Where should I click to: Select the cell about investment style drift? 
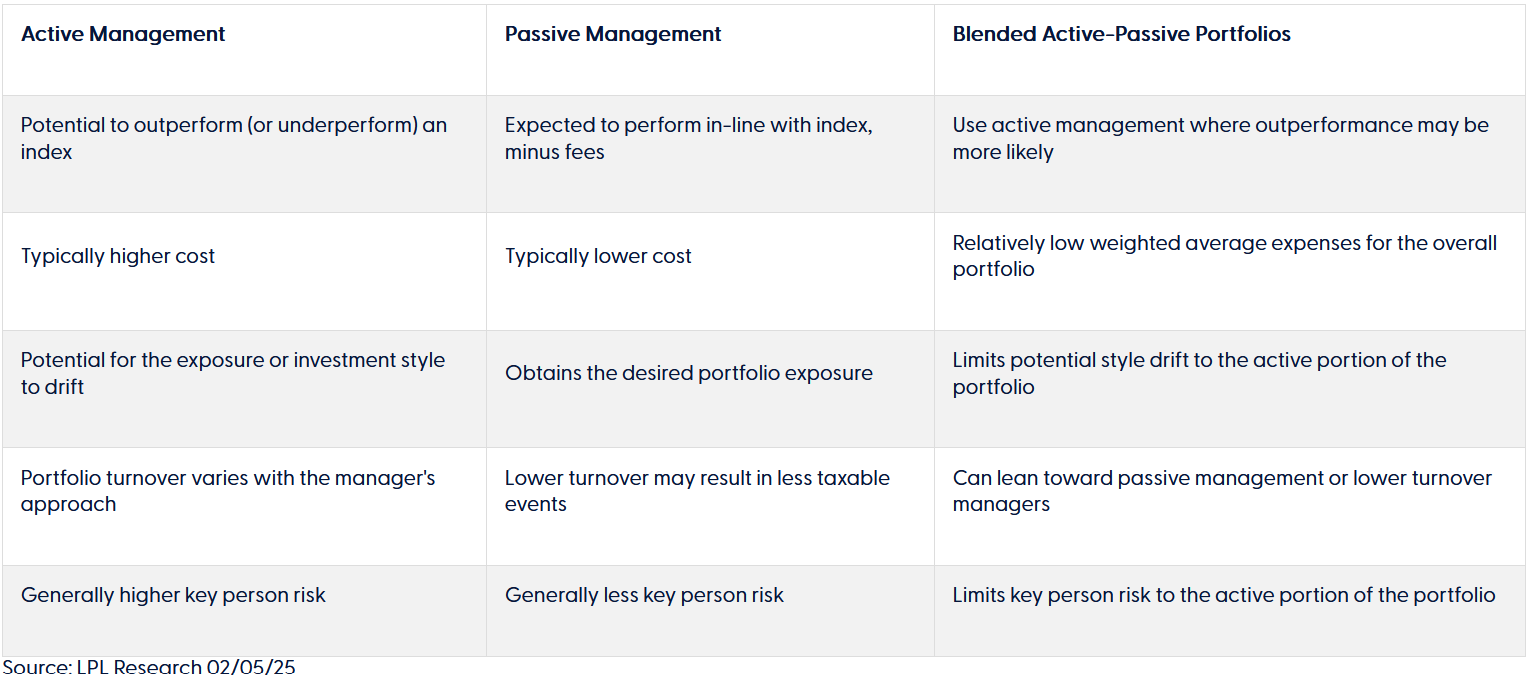(244, 389)
